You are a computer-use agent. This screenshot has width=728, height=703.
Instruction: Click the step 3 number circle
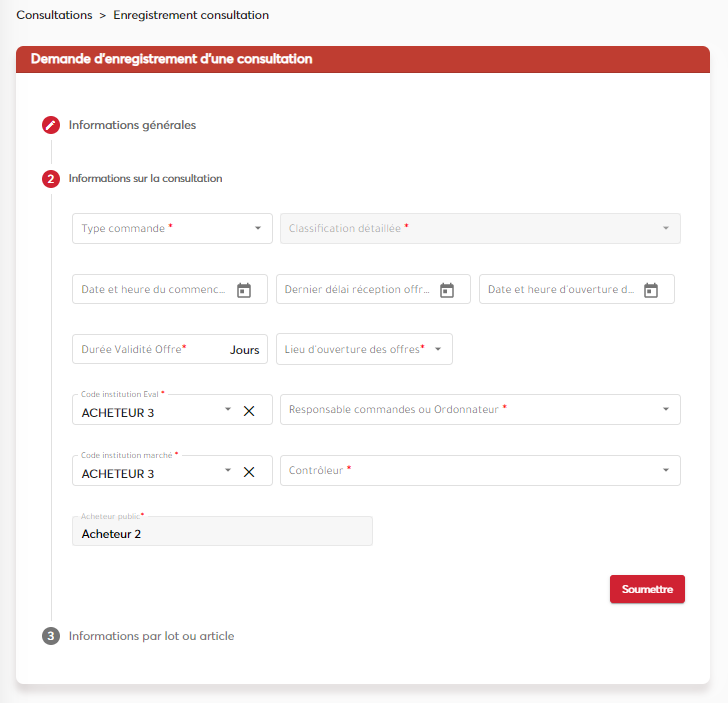51,636
